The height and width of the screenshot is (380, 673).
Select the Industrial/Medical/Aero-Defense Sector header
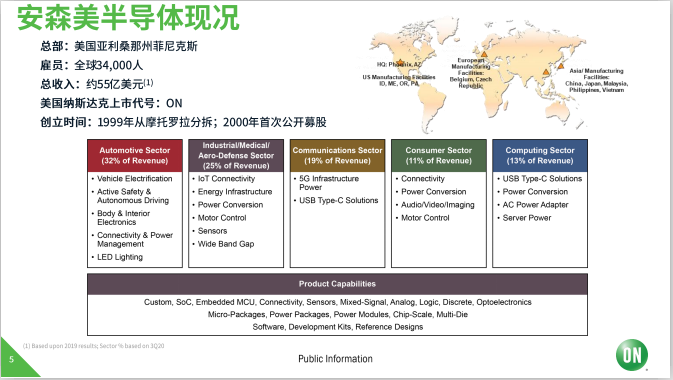click(236, 155)
